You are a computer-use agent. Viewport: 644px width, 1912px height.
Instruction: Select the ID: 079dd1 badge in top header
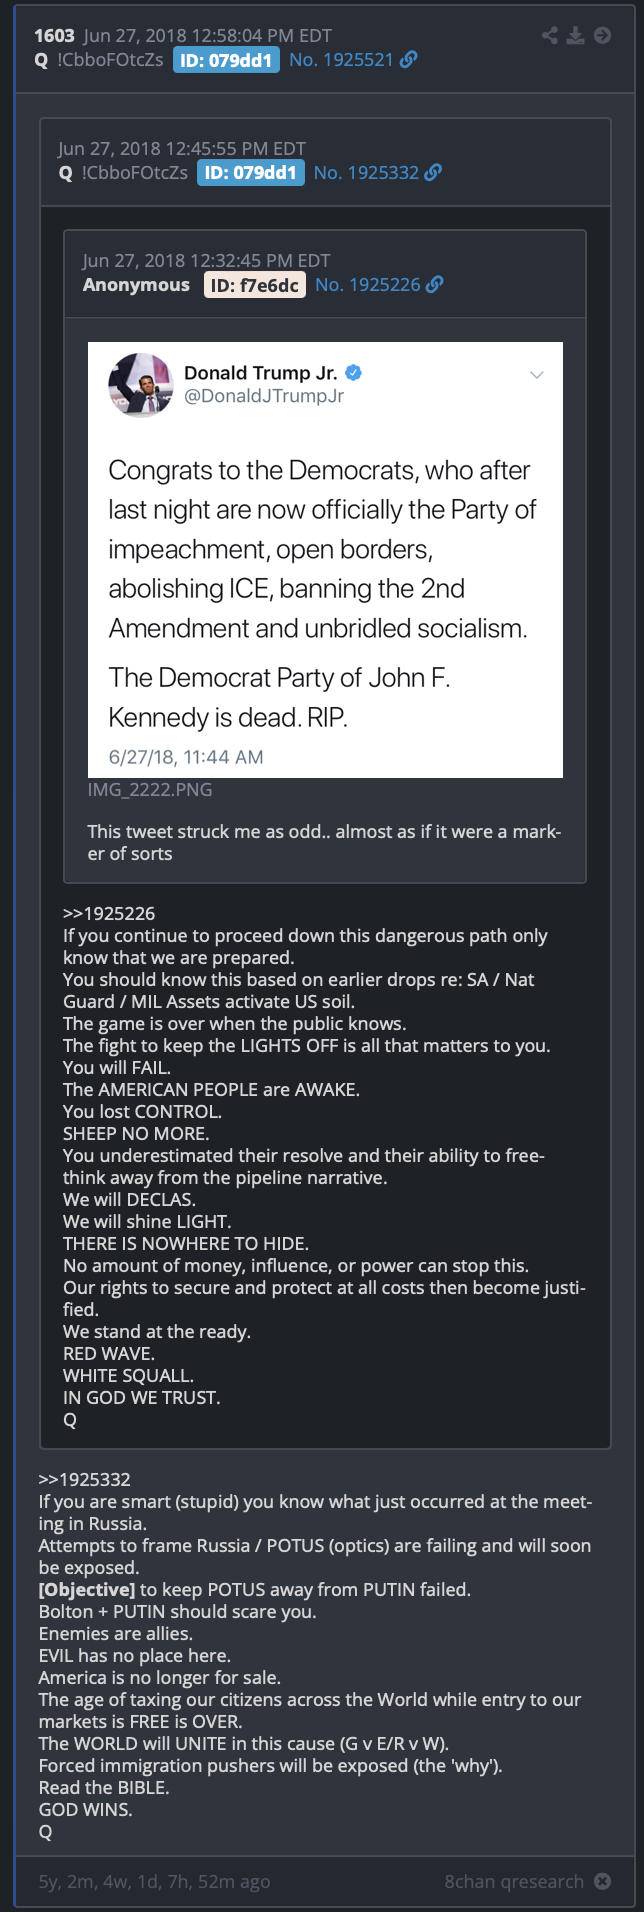tap(226, 60)
